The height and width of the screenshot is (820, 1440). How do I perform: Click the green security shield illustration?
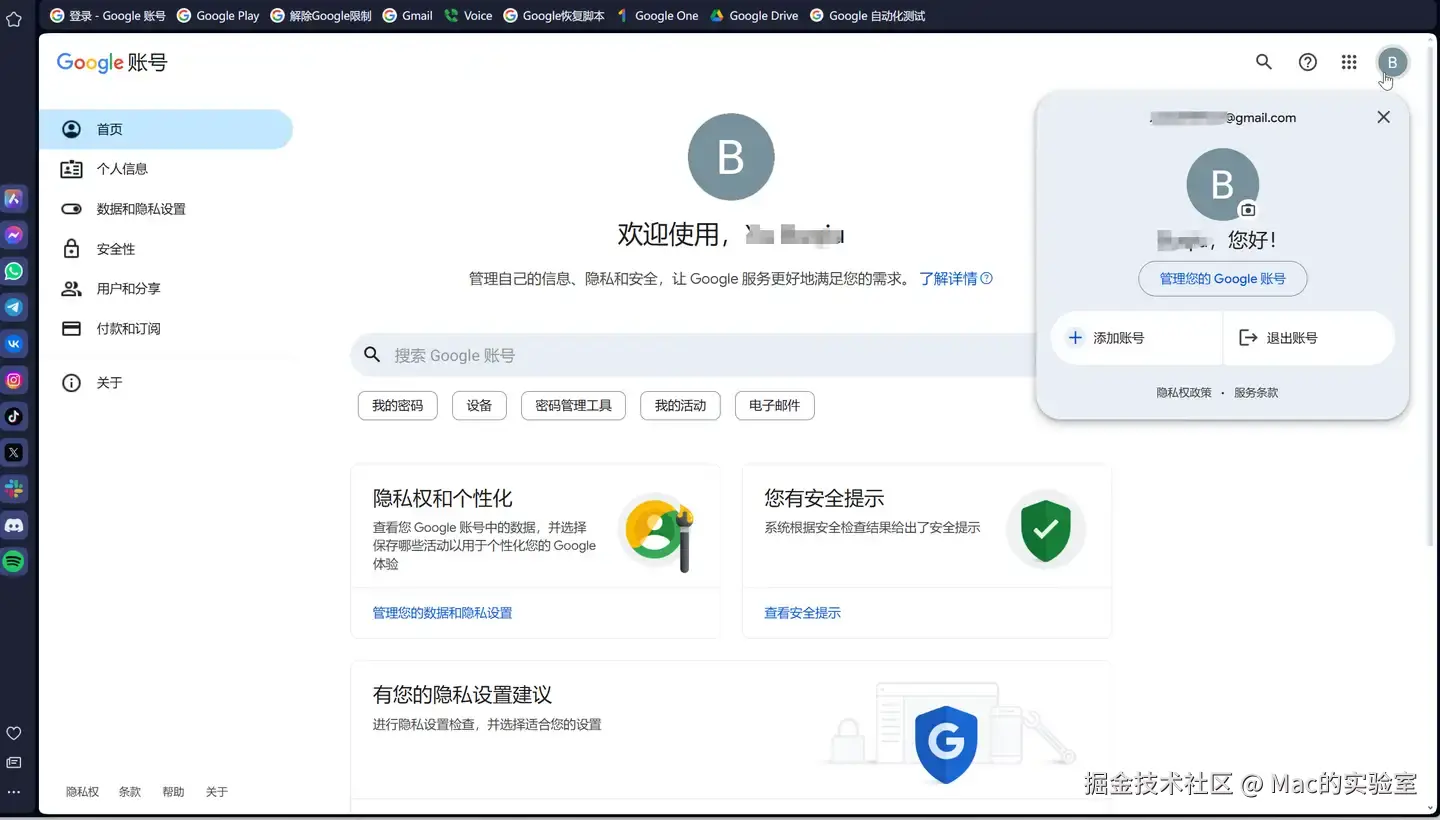pos(1046,531)
